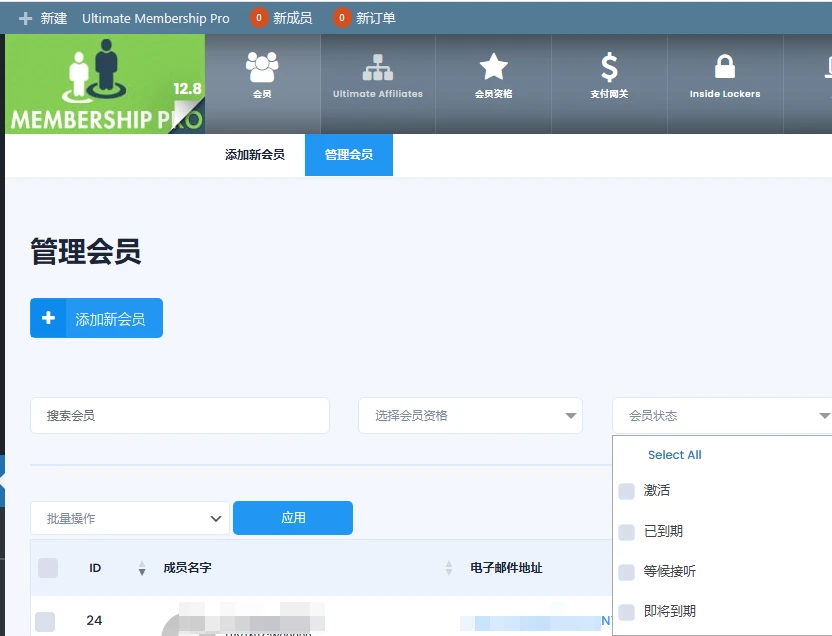Click the plus icon on 添加新会员 button
This screenshot has height=636, width=832.
click(x=49, y=317)
